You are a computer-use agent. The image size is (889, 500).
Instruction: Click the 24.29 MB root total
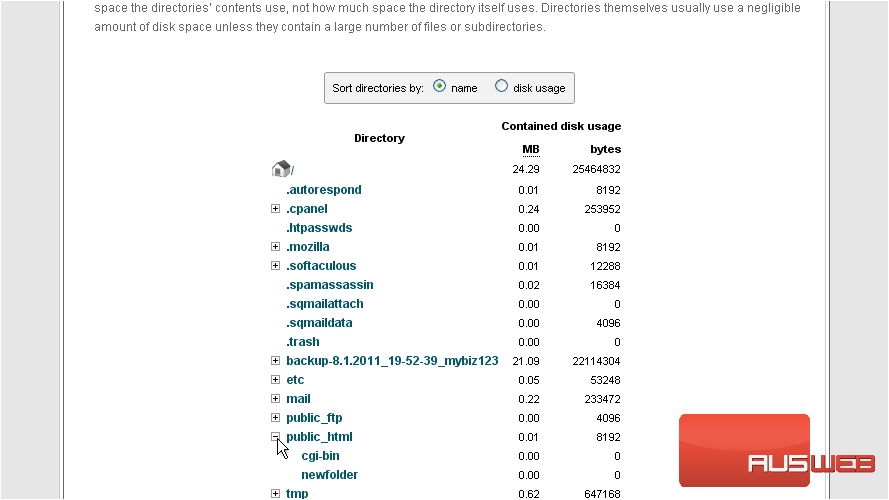(526, 169)
